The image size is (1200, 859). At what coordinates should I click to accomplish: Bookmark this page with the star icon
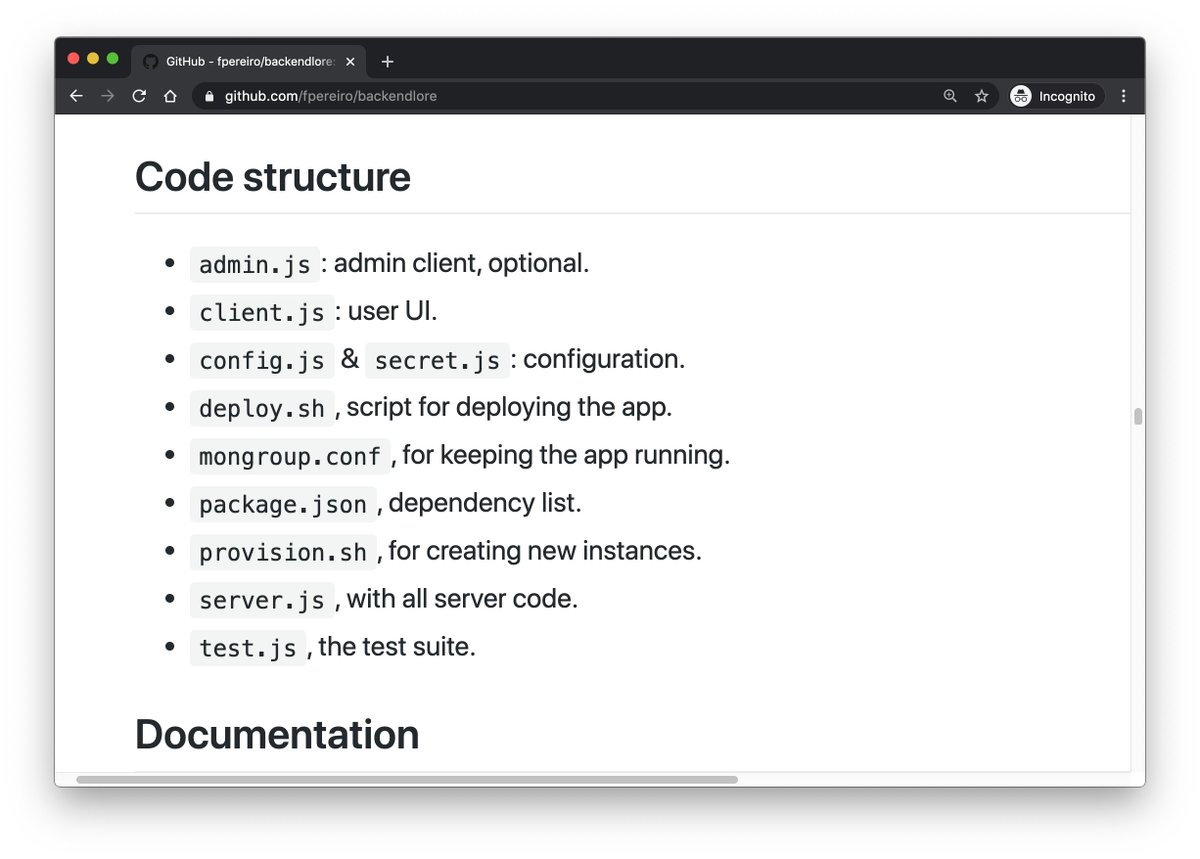pos(981,96)
